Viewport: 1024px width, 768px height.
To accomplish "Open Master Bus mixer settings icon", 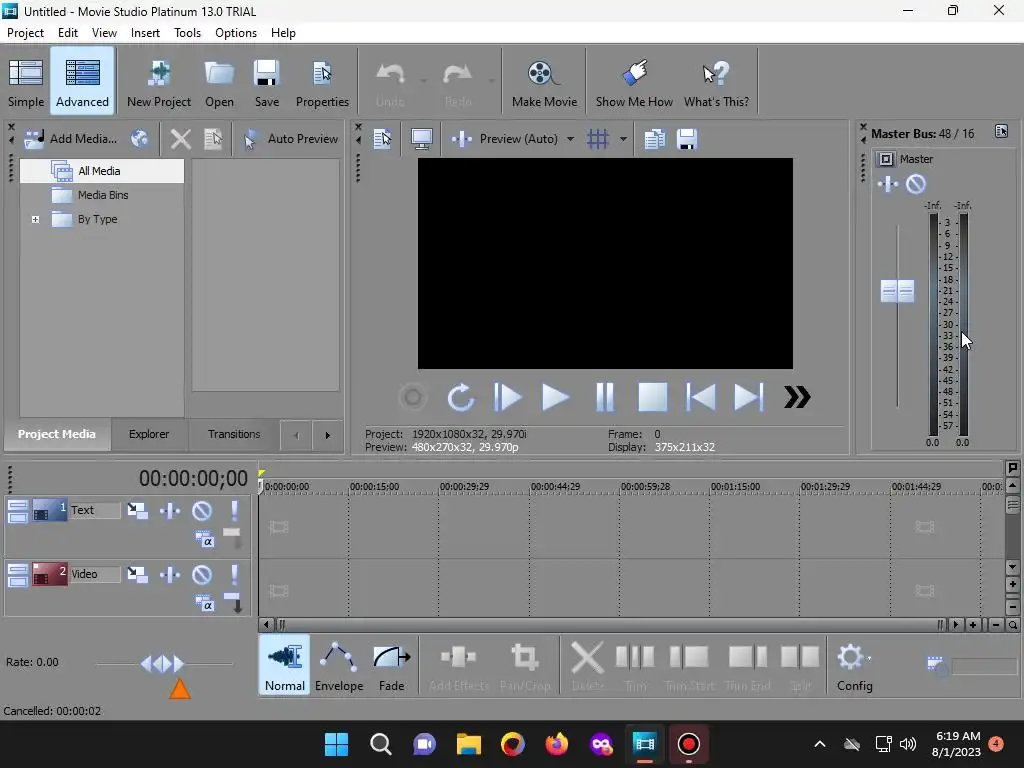I will pos(1001,131).
